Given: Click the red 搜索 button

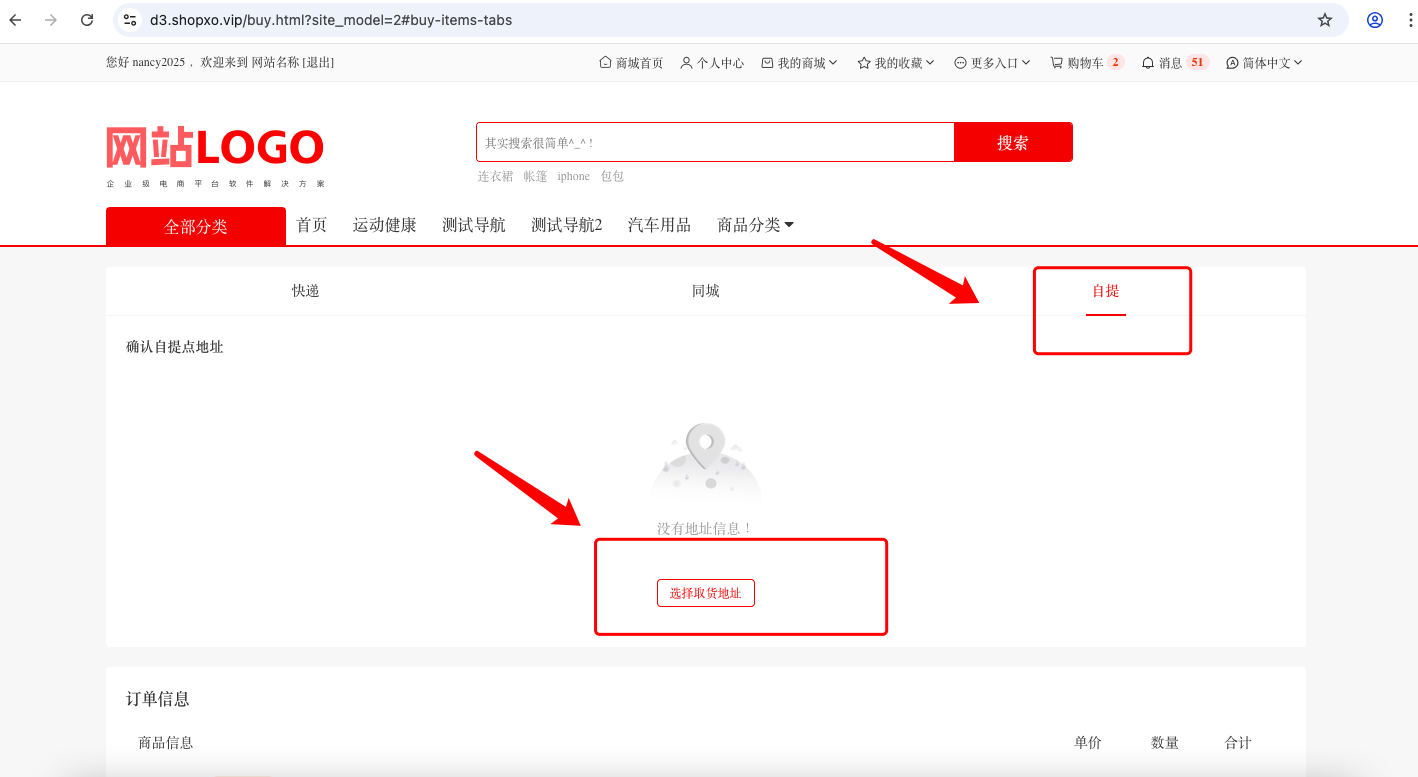Looking at the screenshot, I should [x=1013, y=142].
